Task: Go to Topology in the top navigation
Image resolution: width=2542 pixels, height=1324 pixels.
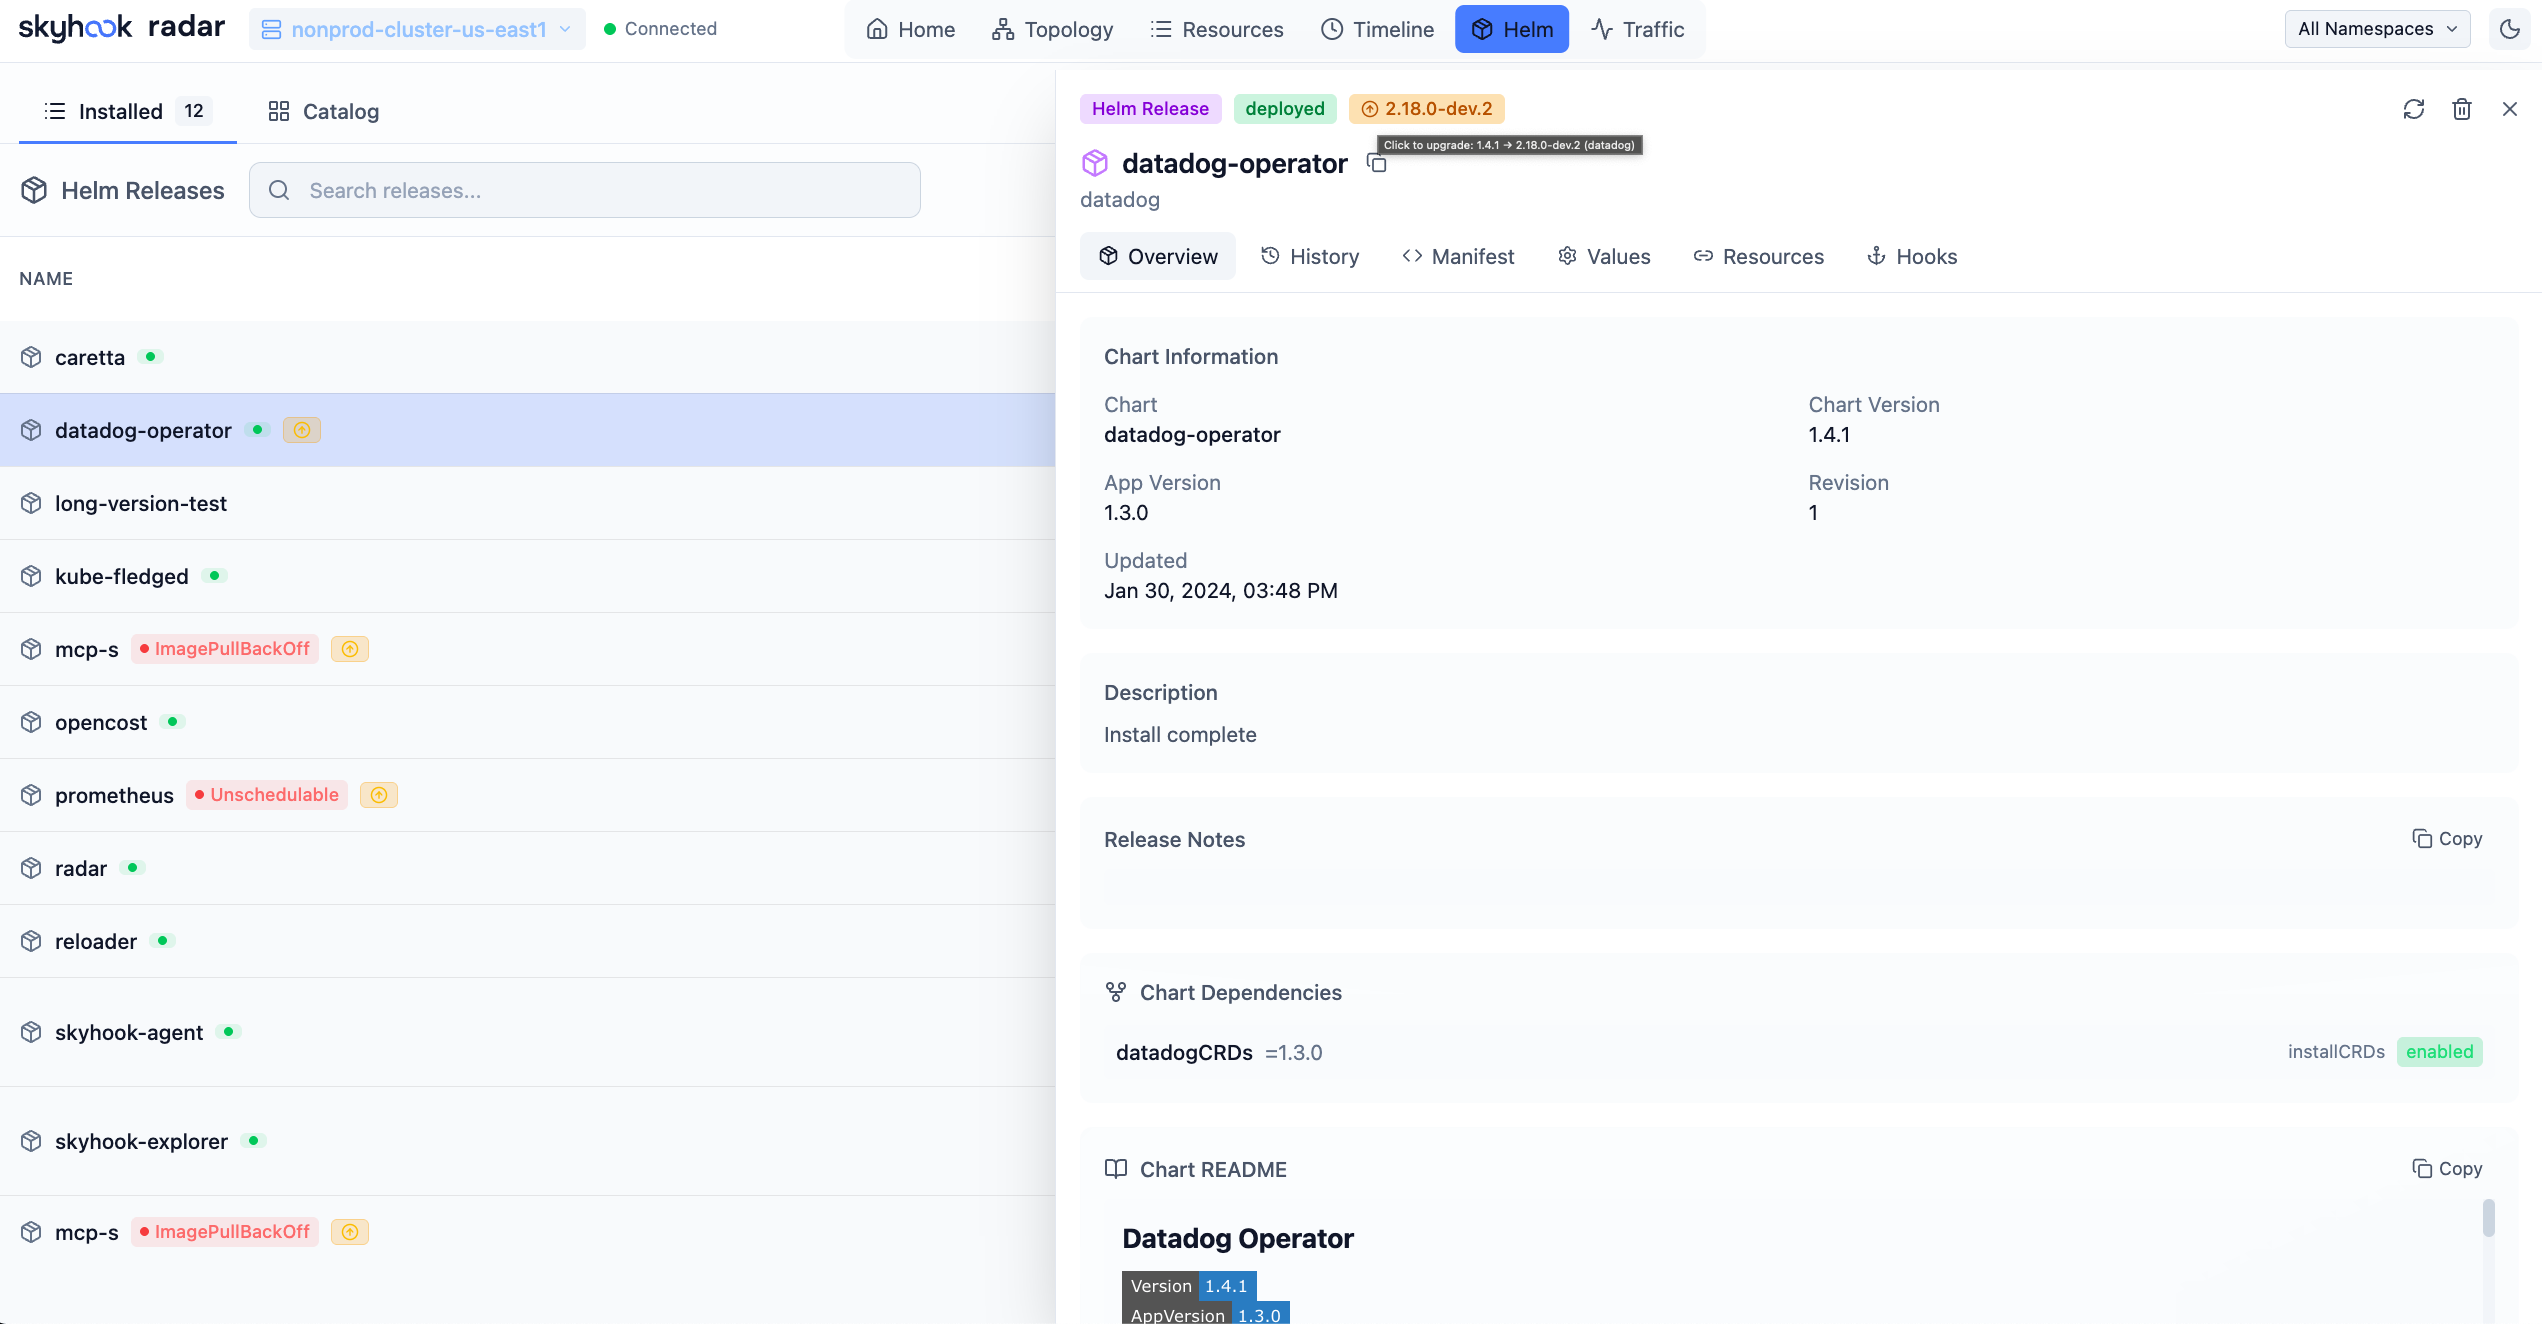Action: (1052, 29)
